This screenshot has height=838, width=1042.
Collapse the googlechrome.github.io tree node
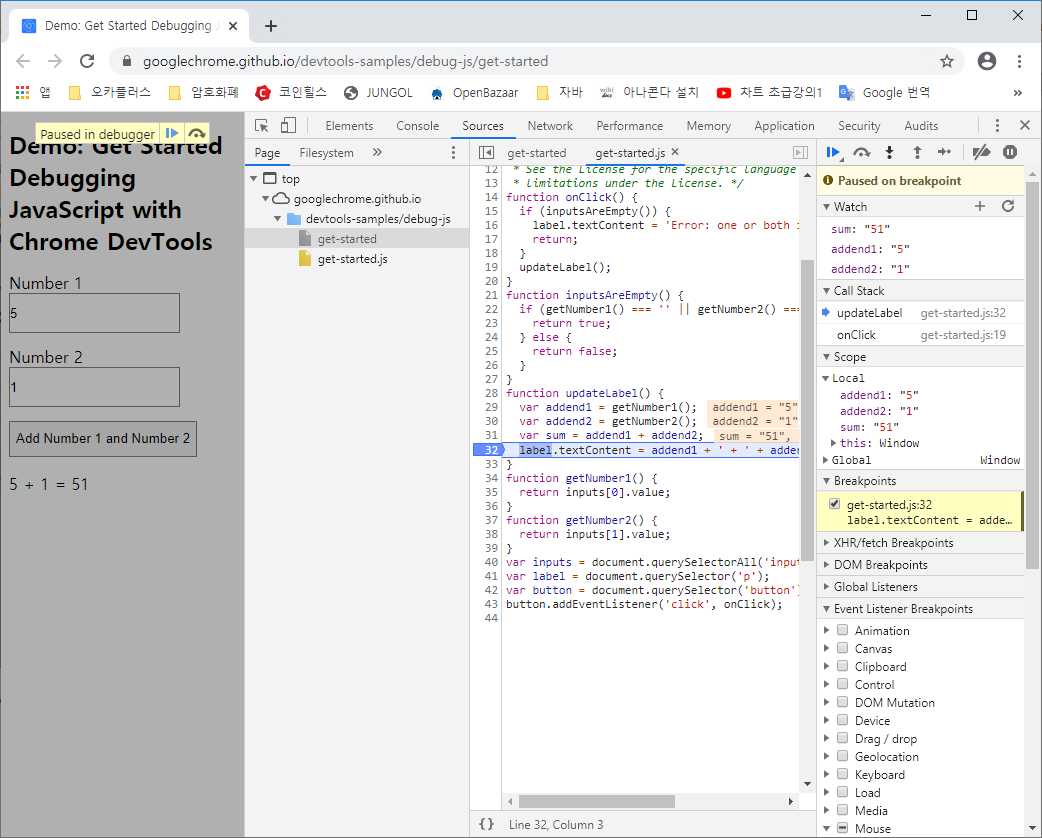click(x=265, y=199)
